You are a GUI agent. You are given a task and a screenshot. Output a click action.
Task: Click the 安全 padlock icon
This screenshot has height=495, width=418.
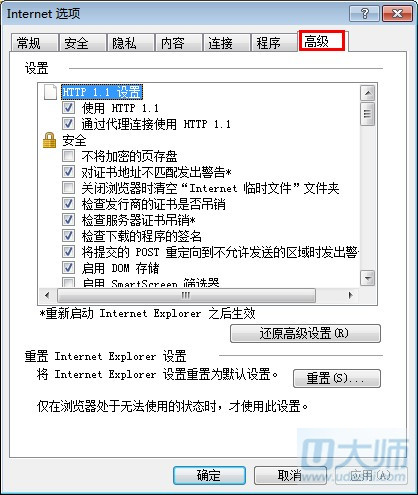coord(49,140)
